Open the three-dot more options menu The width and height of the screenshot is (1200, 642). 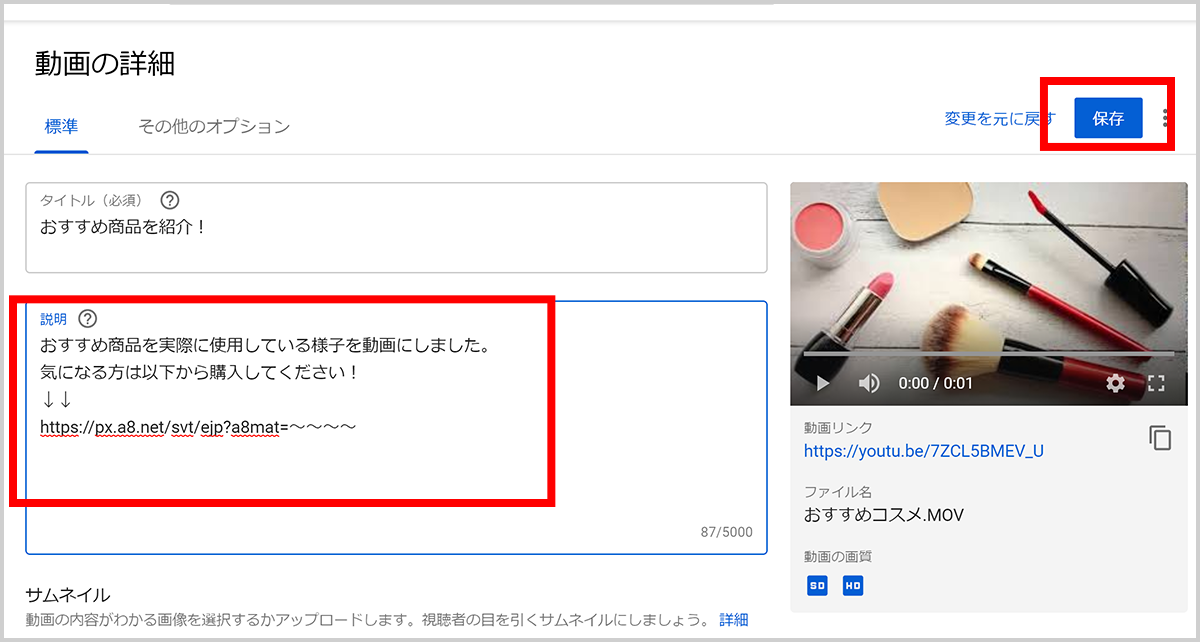click(x=1166, y=118)
